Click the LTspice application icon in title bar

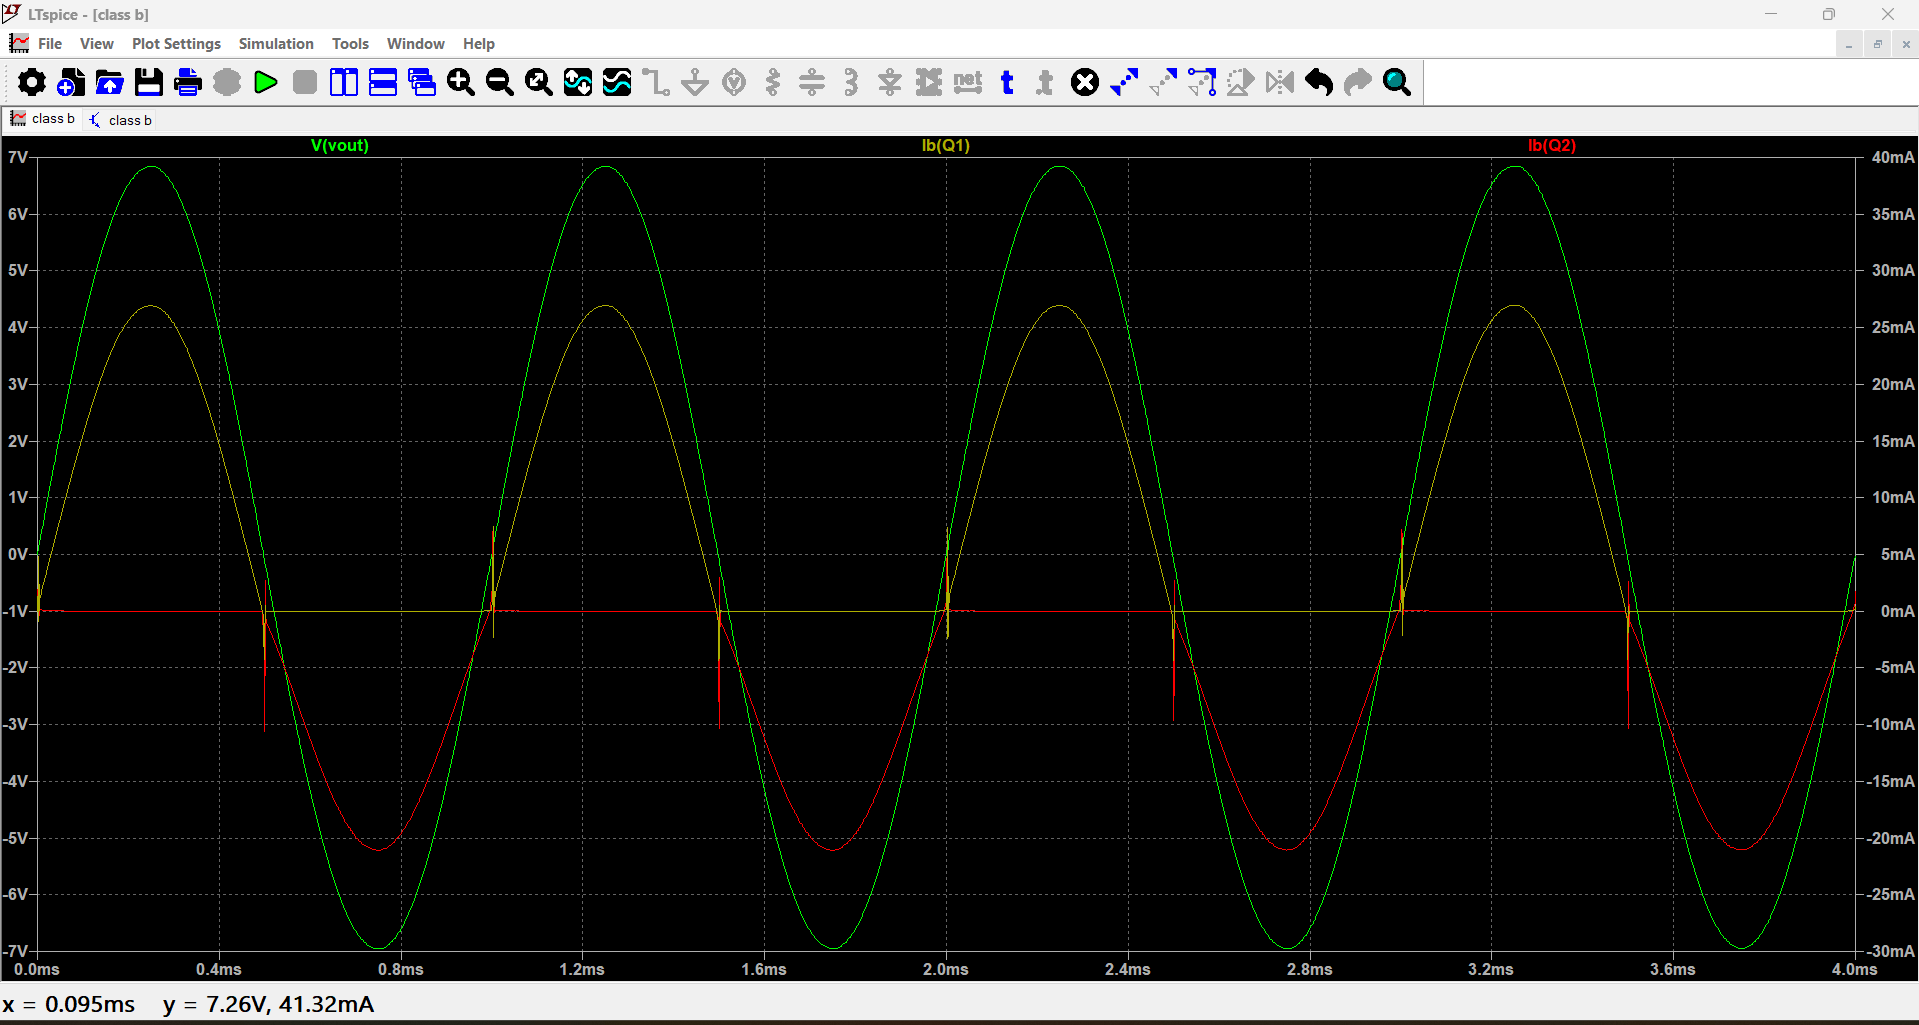pos(12,14)
